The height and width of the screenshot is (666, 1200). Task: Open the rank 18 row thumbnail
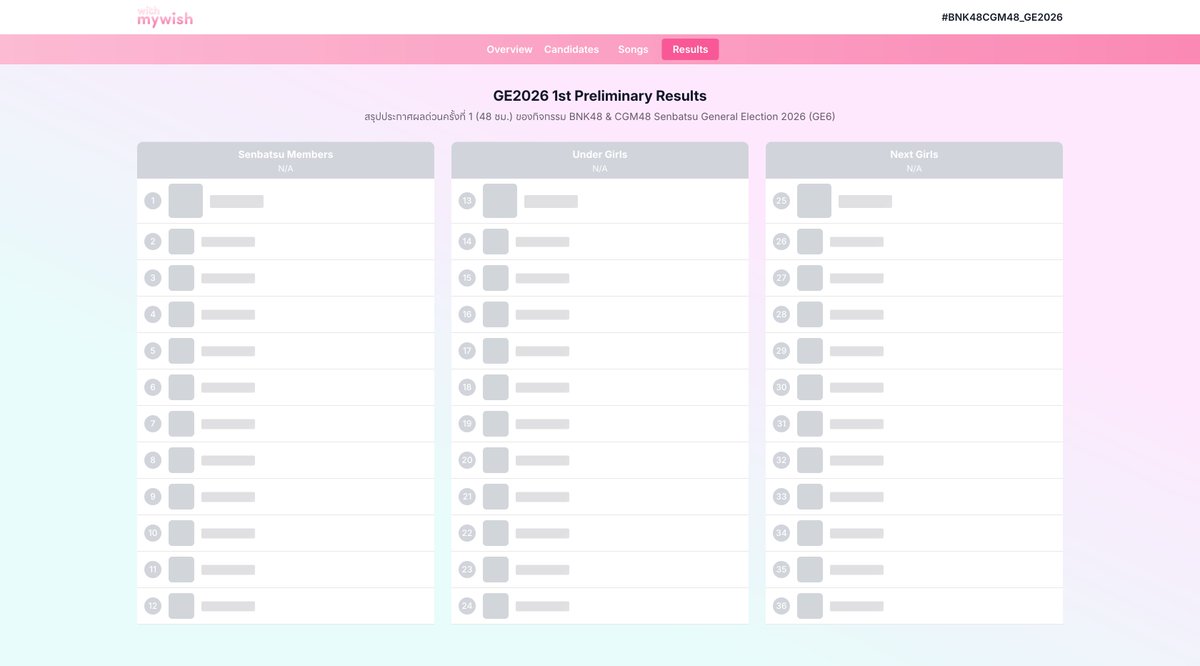(x=495, y=388)
